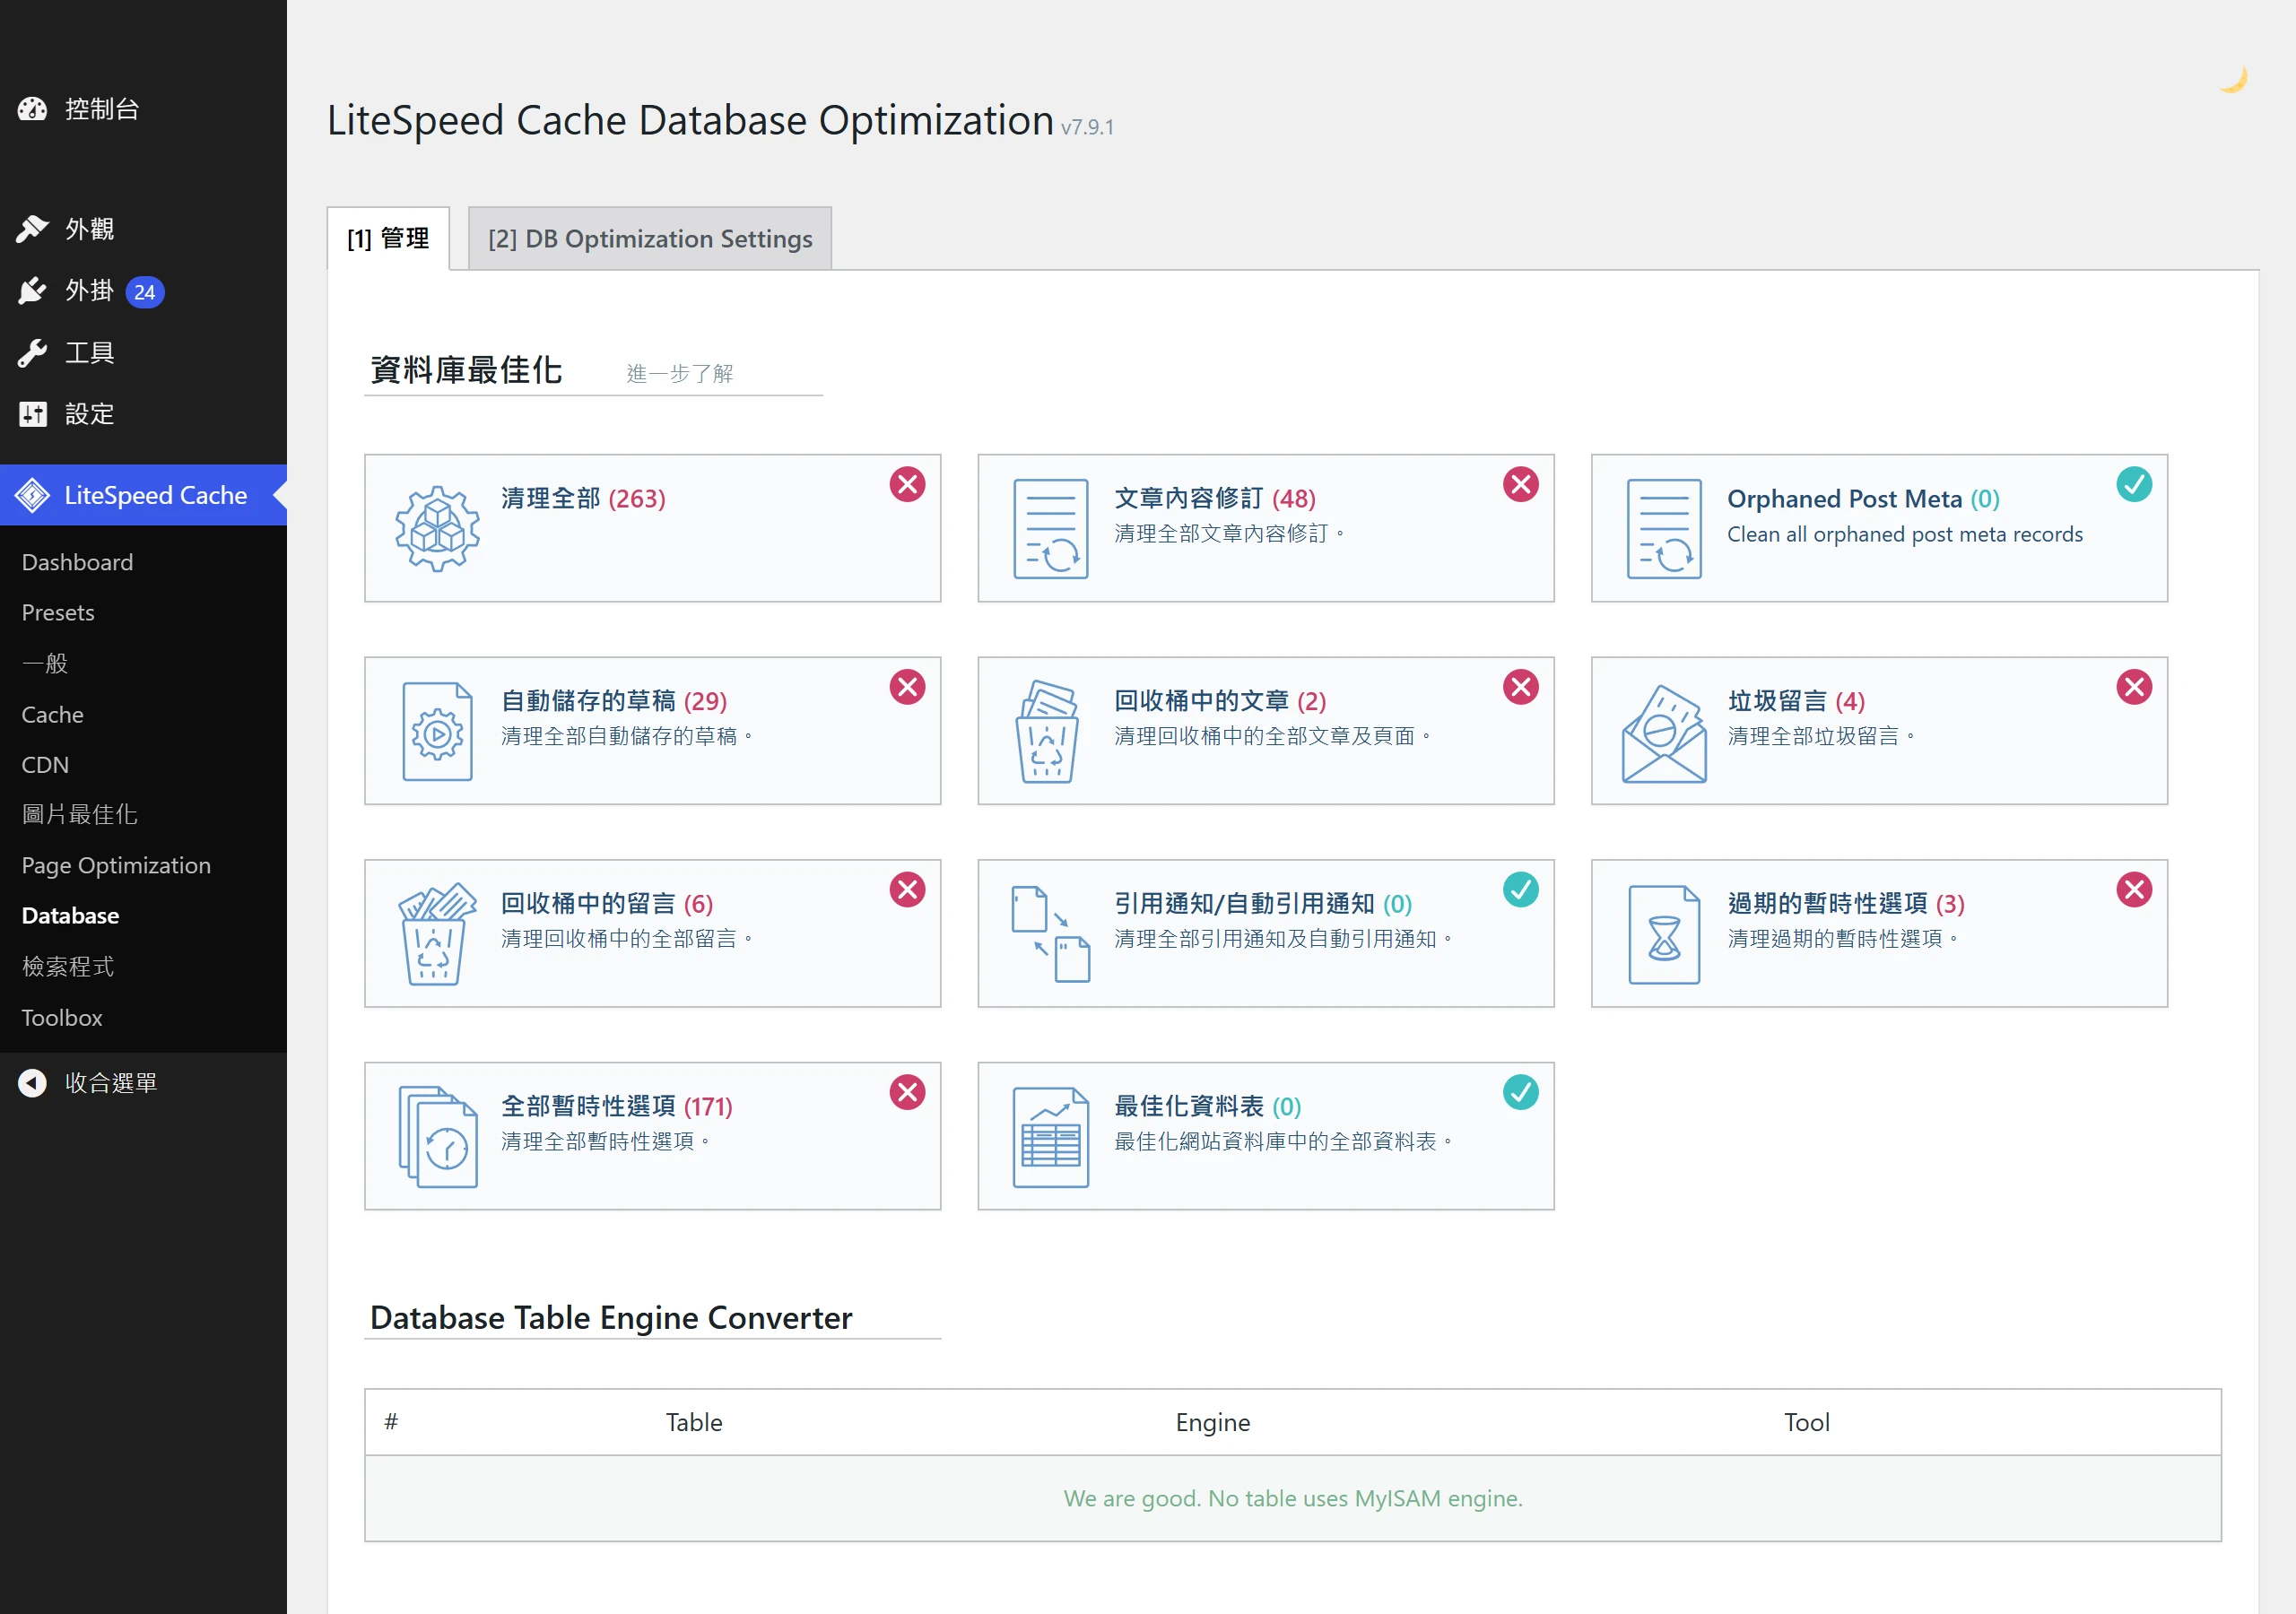Click the Tool column header

1806,1422
